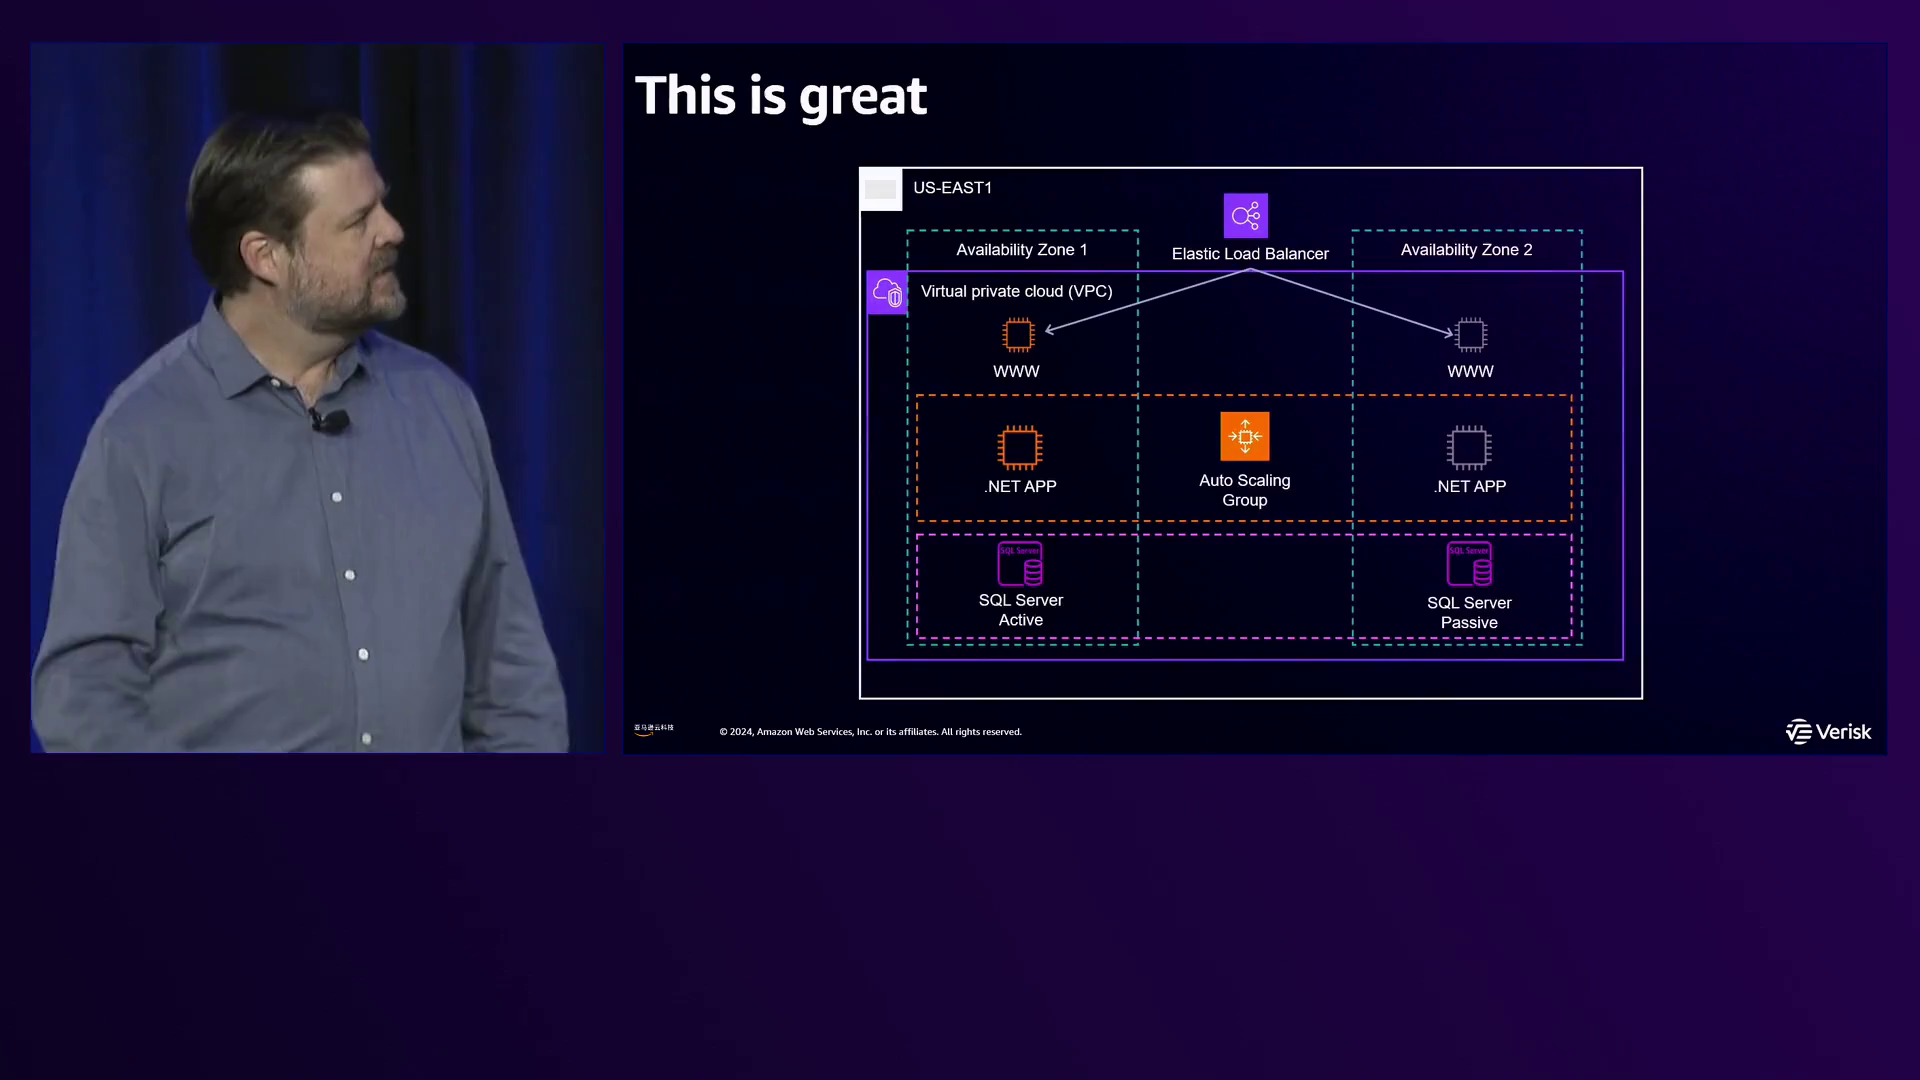Click the copyright notice text

point(870,732)
